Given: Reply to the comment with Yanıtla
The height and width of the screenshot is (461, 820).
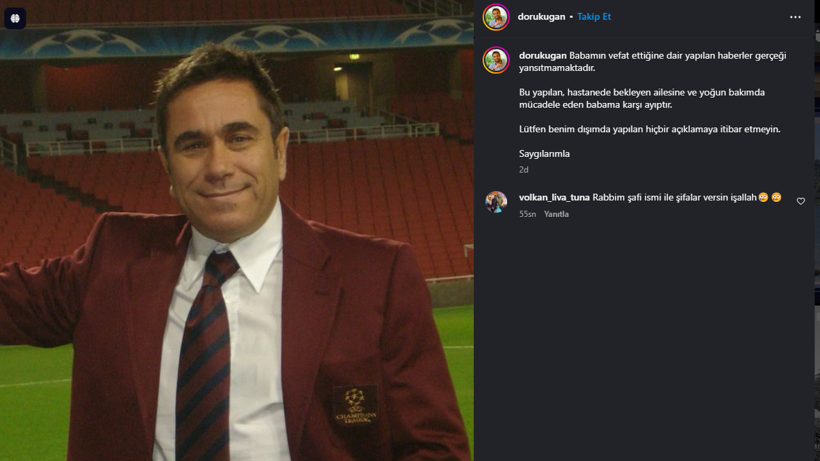Looking at the screenshot, I should pyautogui.click(x=556, y=214).
